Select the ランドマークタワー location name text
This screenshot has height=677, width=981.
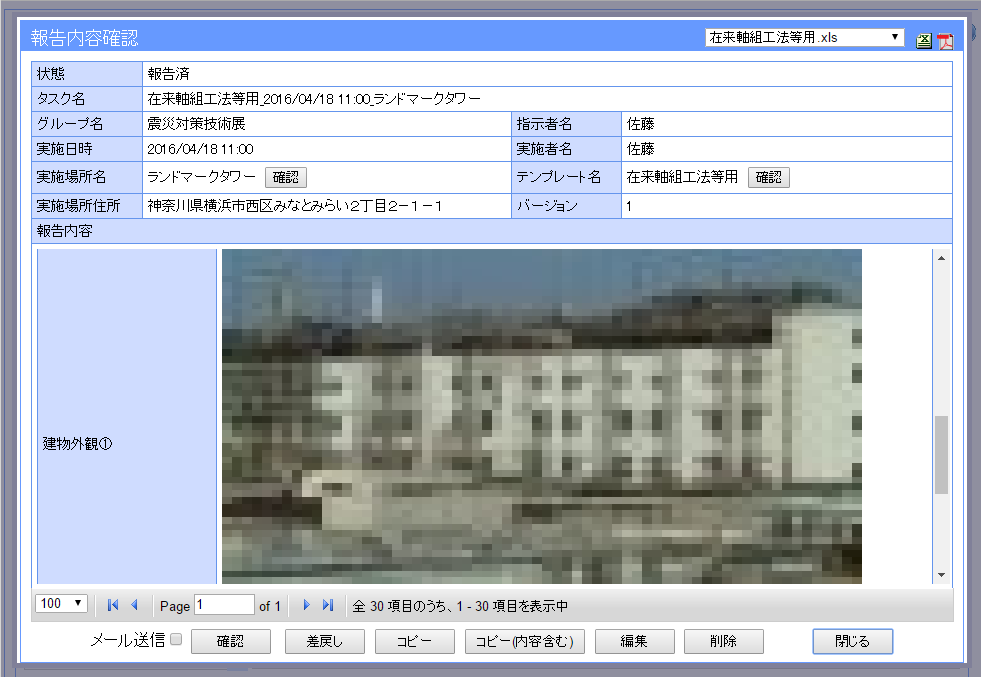tap(201, 177)
